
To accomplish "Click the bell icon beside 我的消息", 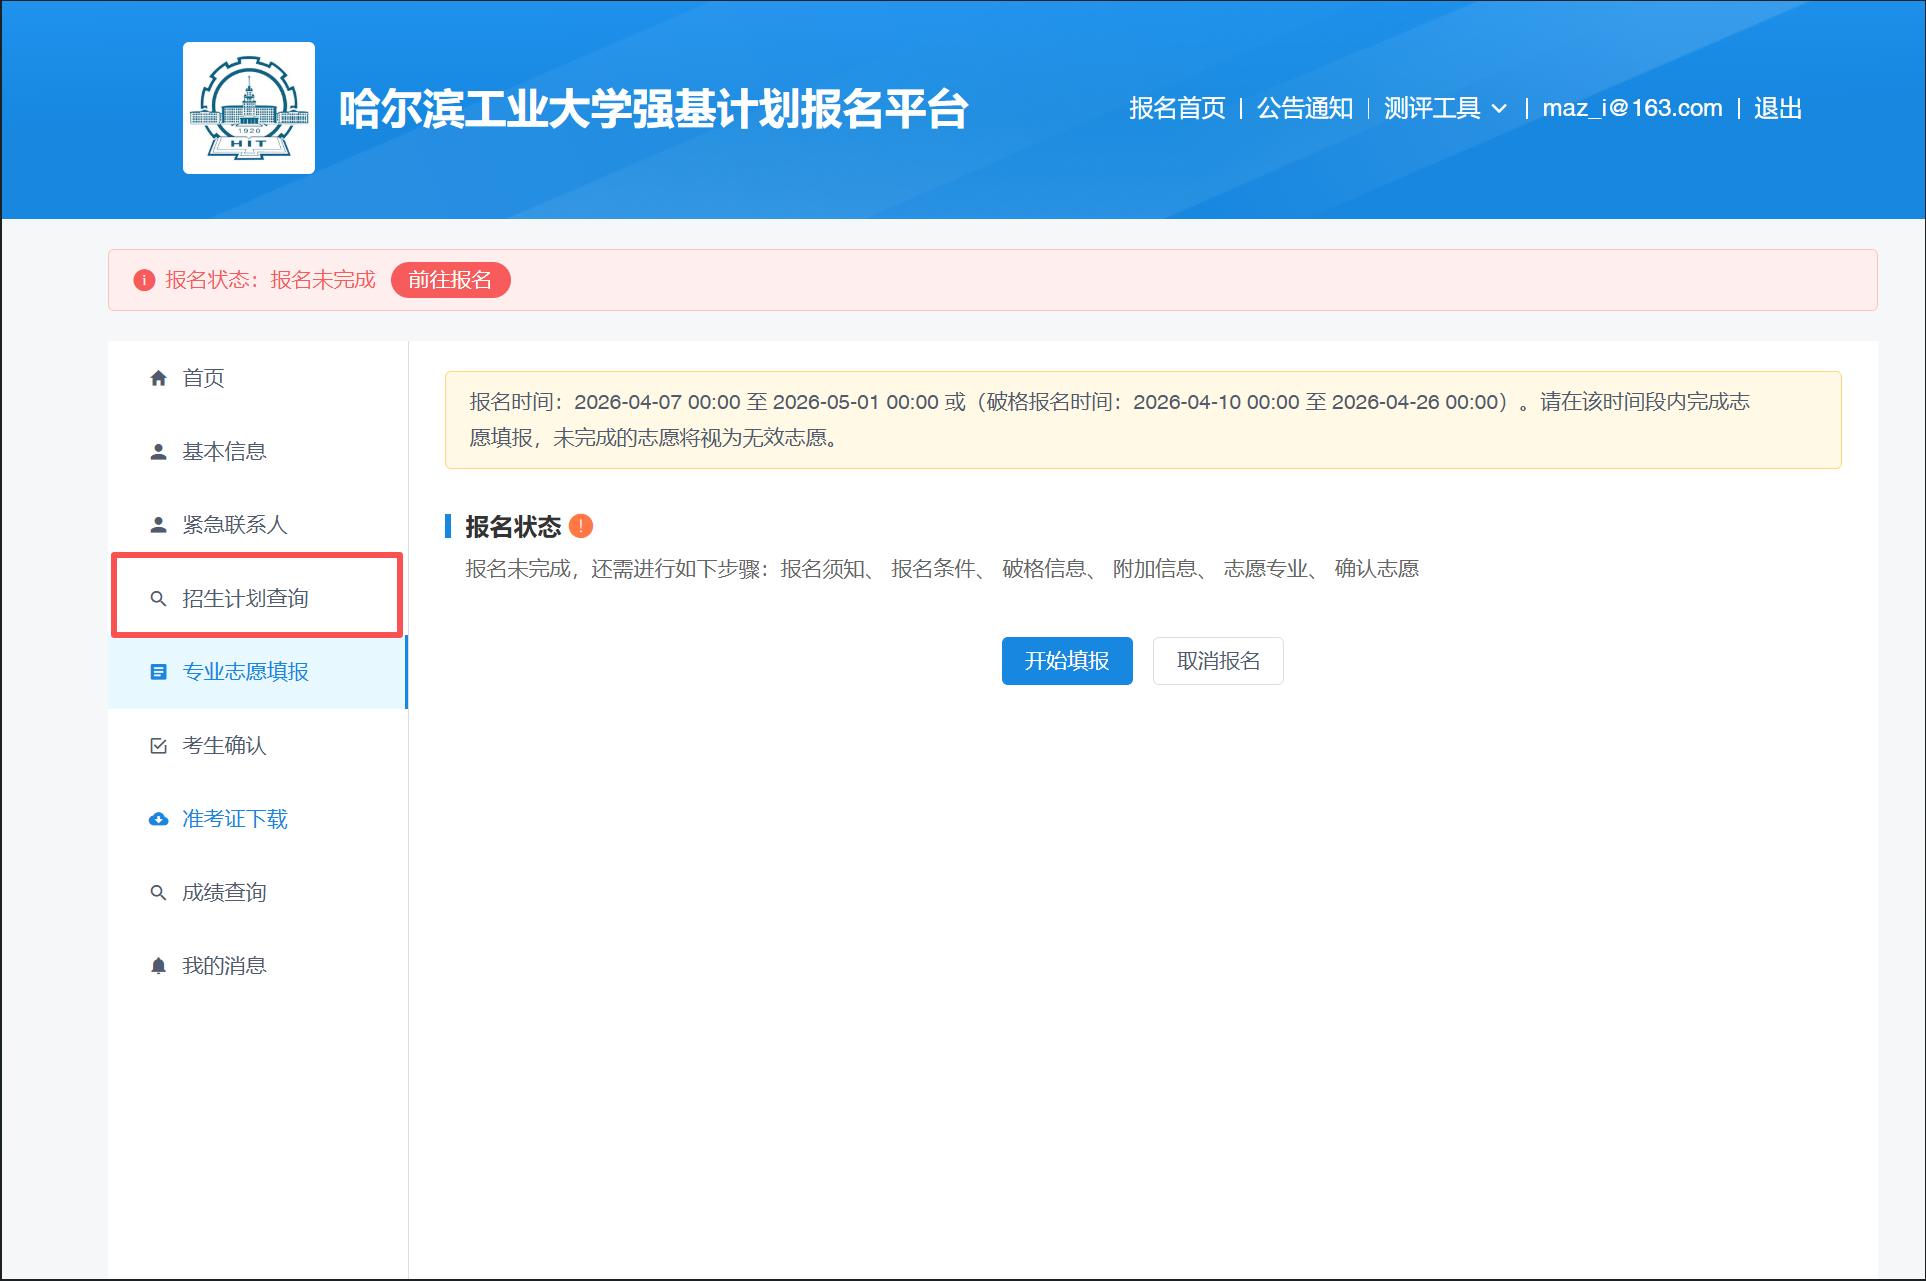I will point(158,966).
